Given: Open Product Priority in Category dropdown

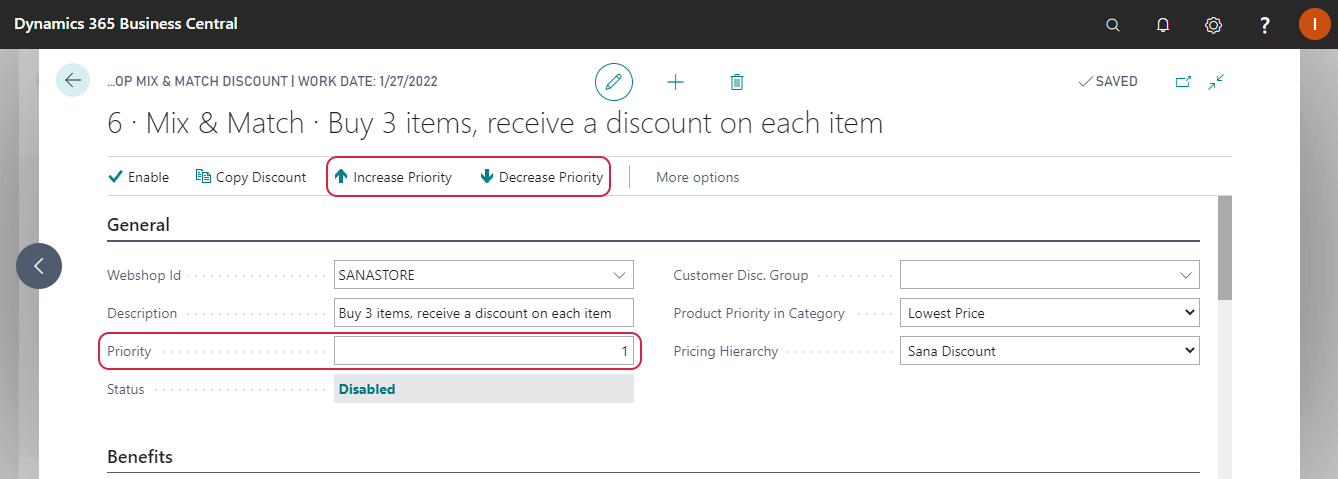Looking at the screenshot, I should pos(1050,313).
